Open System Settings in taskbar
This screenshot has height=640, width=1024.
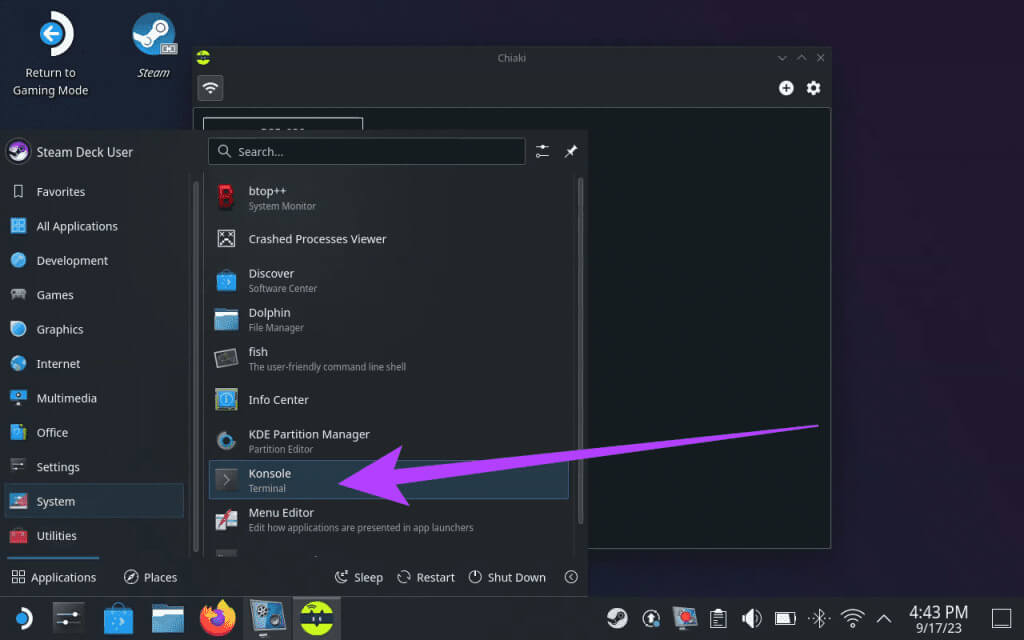coord(69,618)
